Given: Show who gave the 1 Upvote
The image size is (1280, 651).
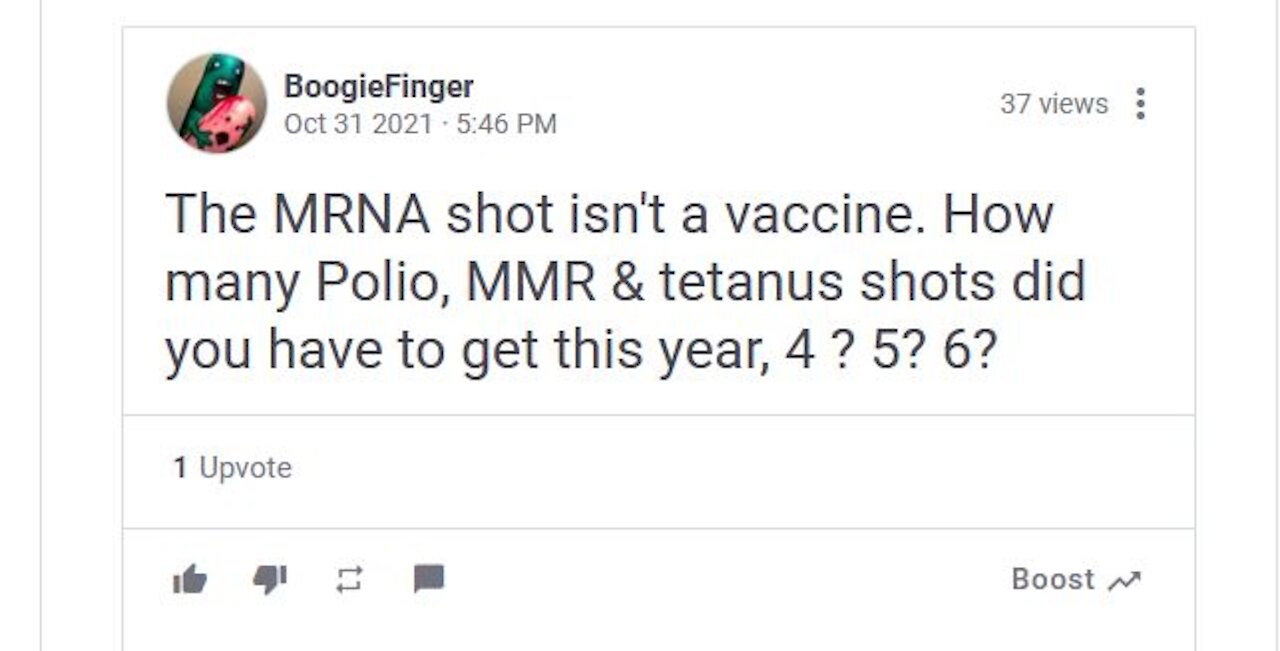Looking at the screenshot, I should tap(232, 468).
